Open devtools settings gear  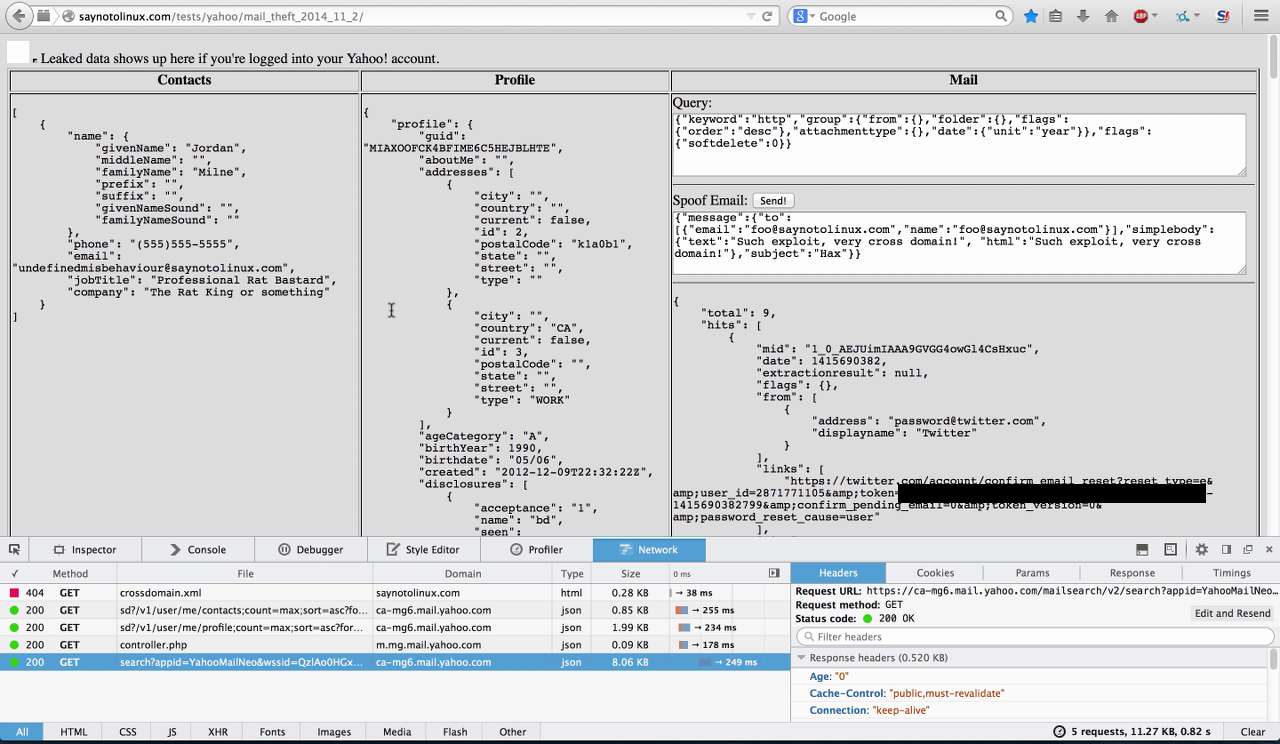[1201, 549]
